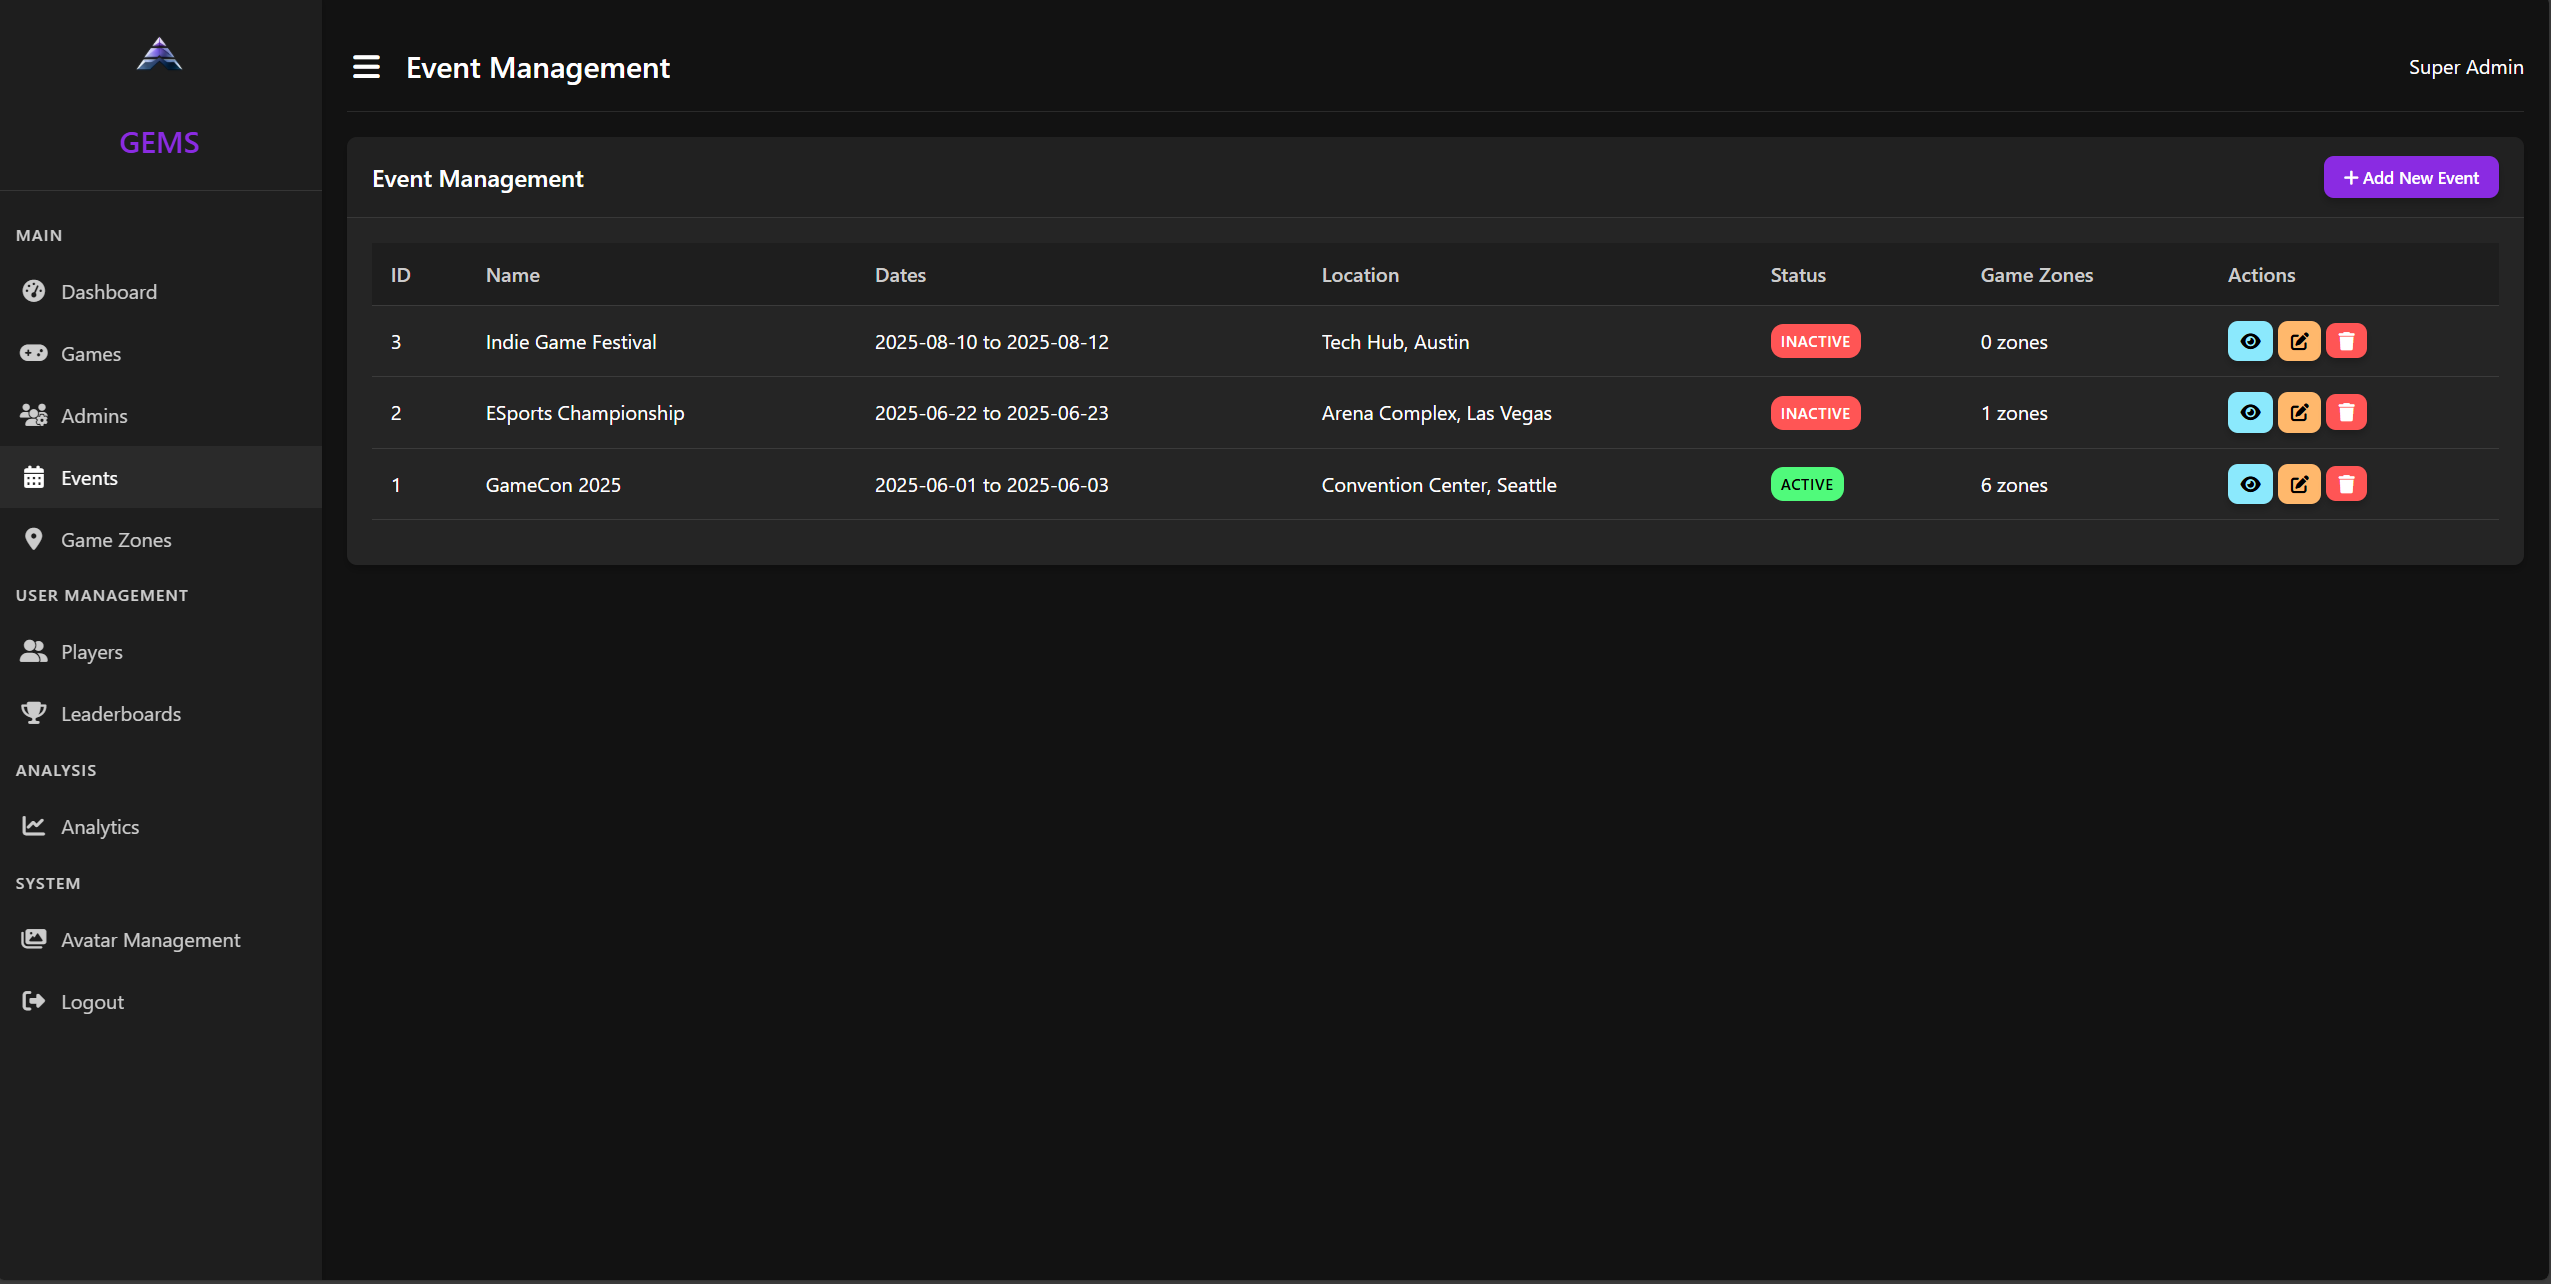The image size is (2551, 1284).
Task: Edit the Indie Game Festival event
Action: coord(2298,341)
